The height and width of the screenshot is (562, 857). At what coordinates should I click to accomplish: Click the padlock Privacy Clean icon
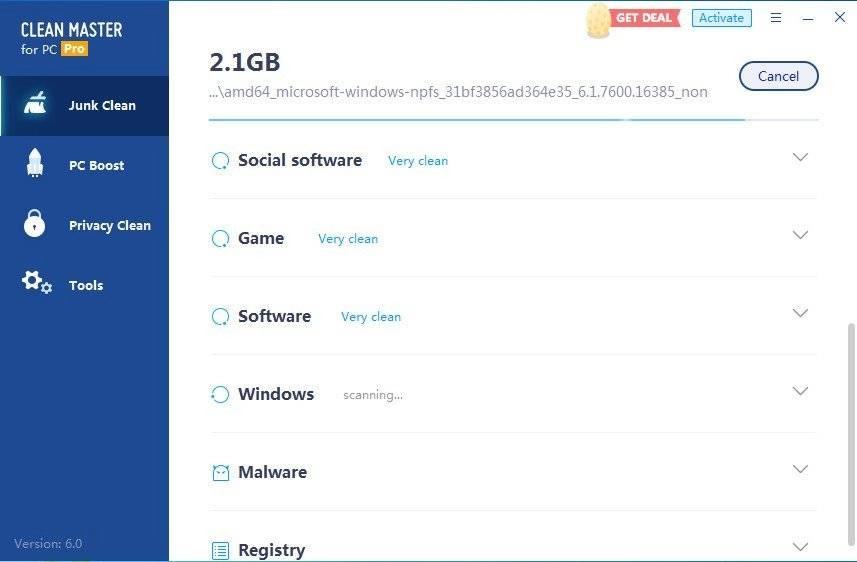pyautogui.click(x=34, y=223)
